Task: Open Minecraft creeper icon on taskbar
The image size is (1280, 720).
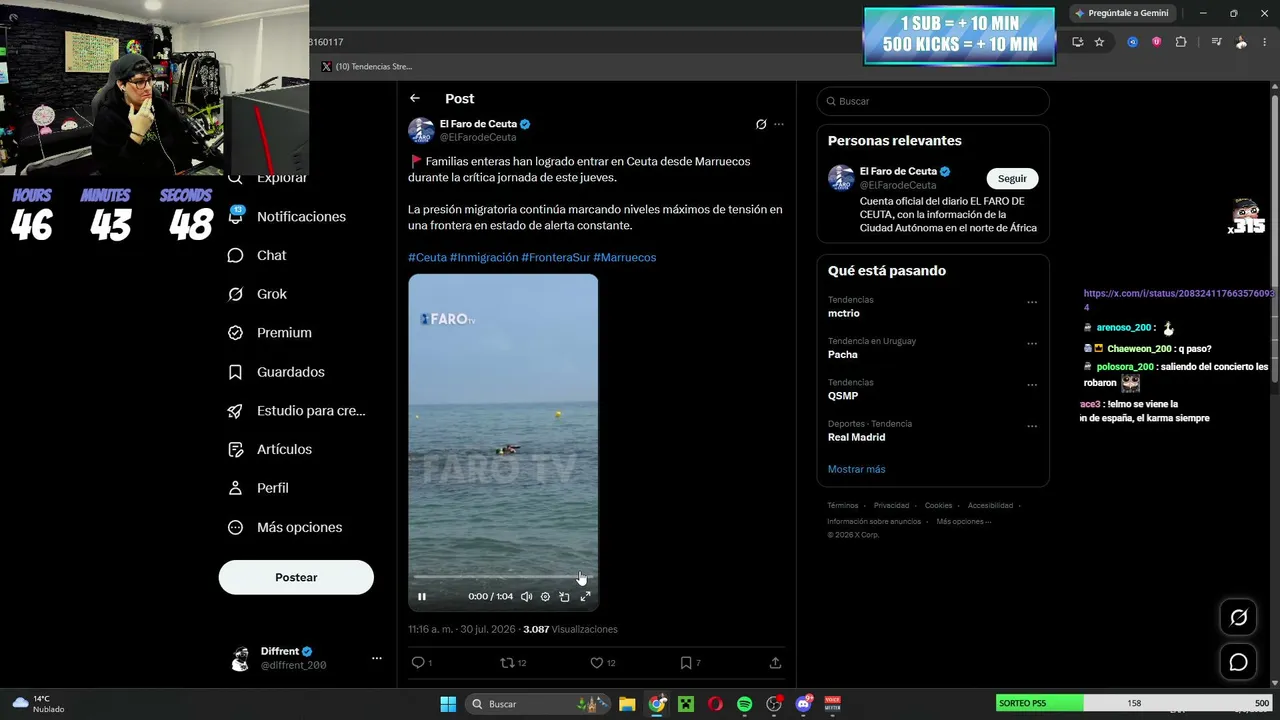Action: [686, 704]
